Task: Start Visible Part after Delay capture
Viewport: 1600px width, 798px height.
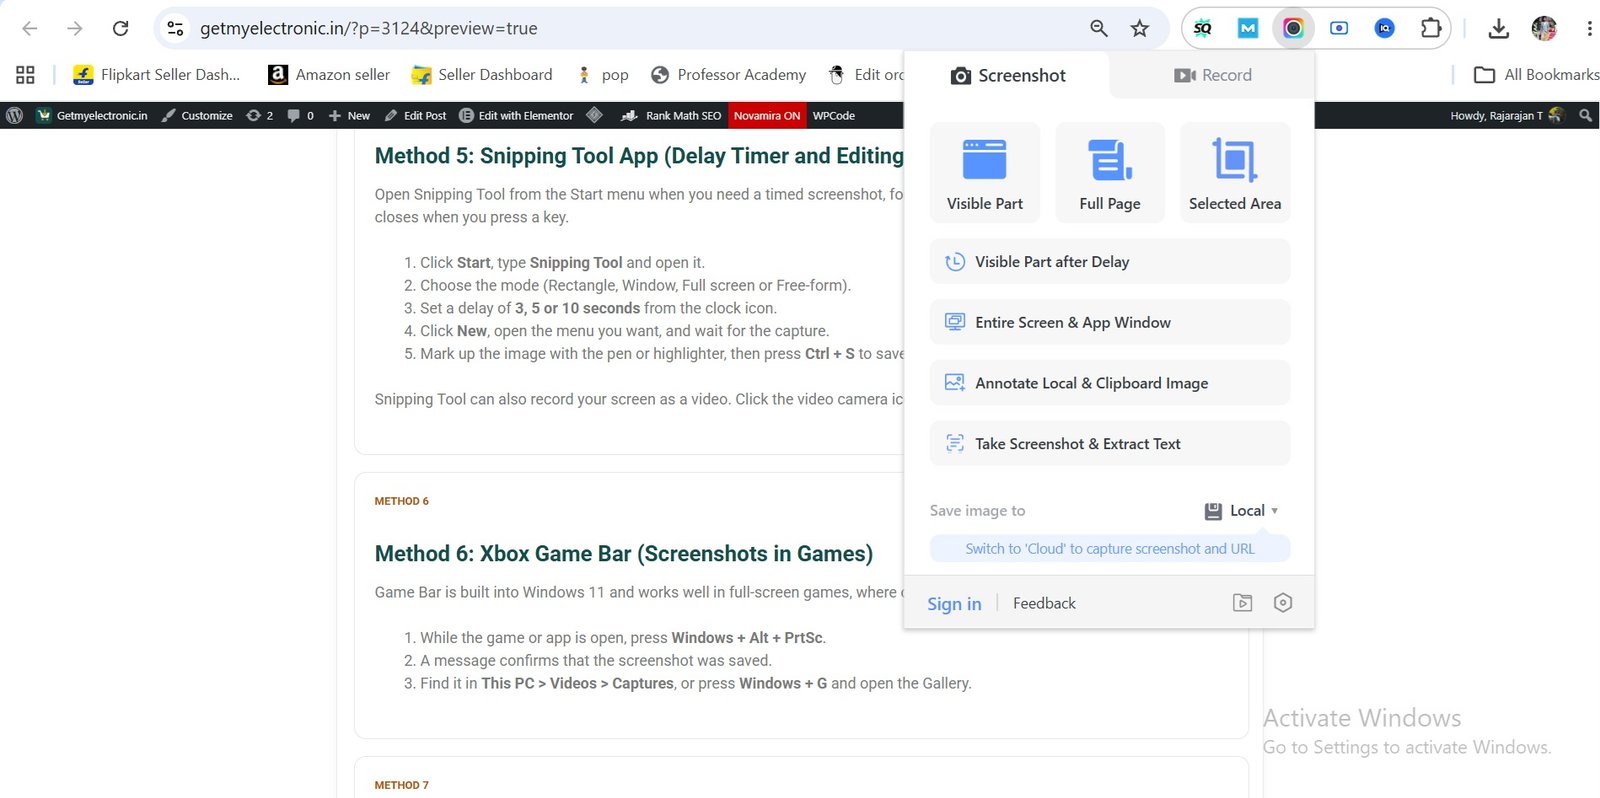Action: pos(1110,262)
